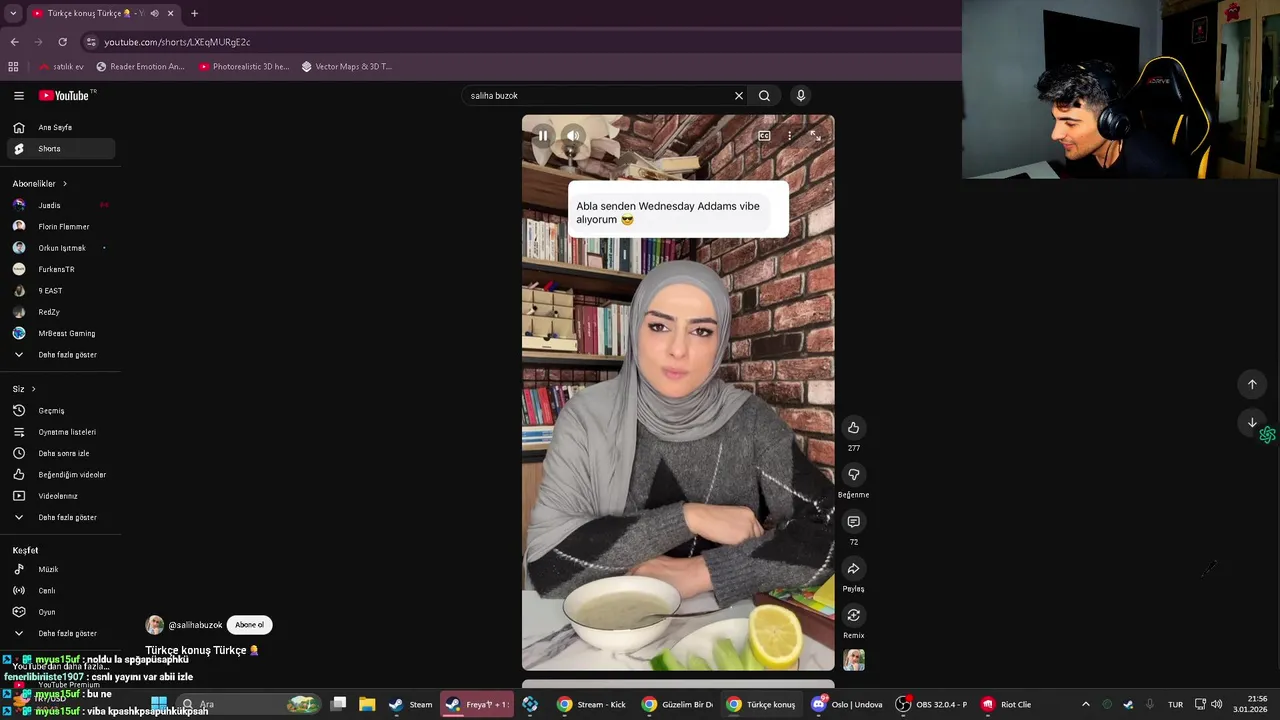1280x720 pixels.
Task: Open the Orkun Işıtmak channel
Action: click(61, 248)
